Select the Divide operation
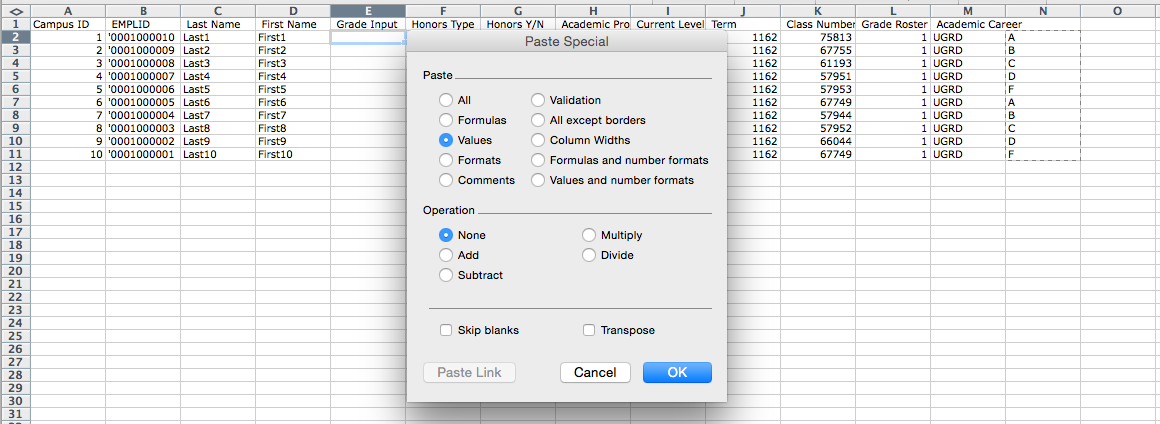 (589, 255)
